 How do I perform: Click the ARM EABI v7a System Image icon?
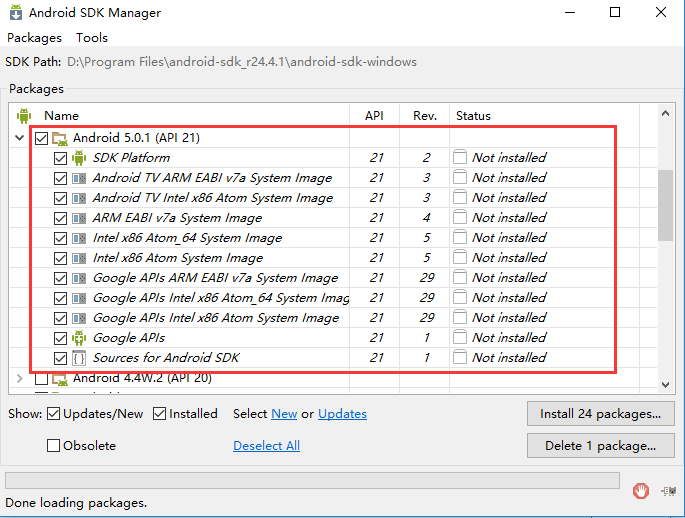click(x=79, y=218)
